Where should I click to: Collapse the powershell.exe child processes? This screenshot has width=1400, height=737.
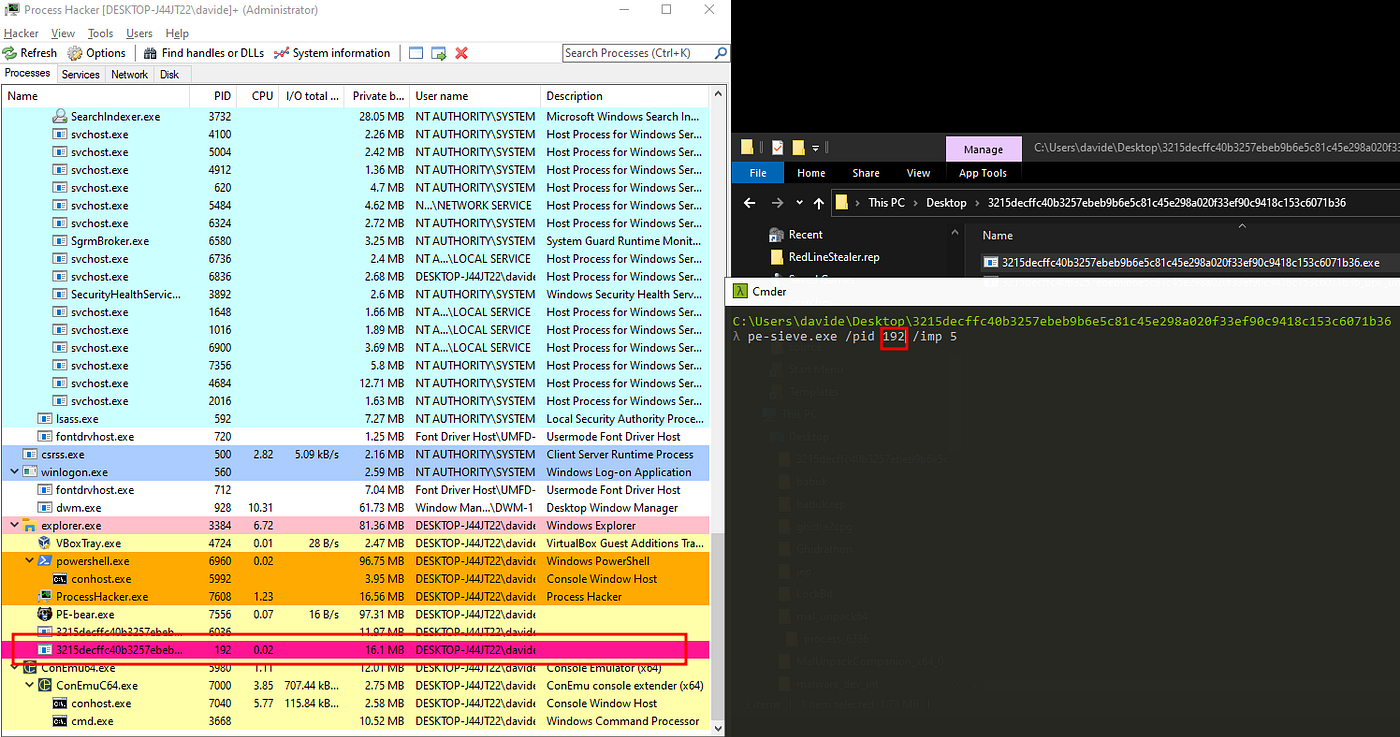[x=29, y=561]
